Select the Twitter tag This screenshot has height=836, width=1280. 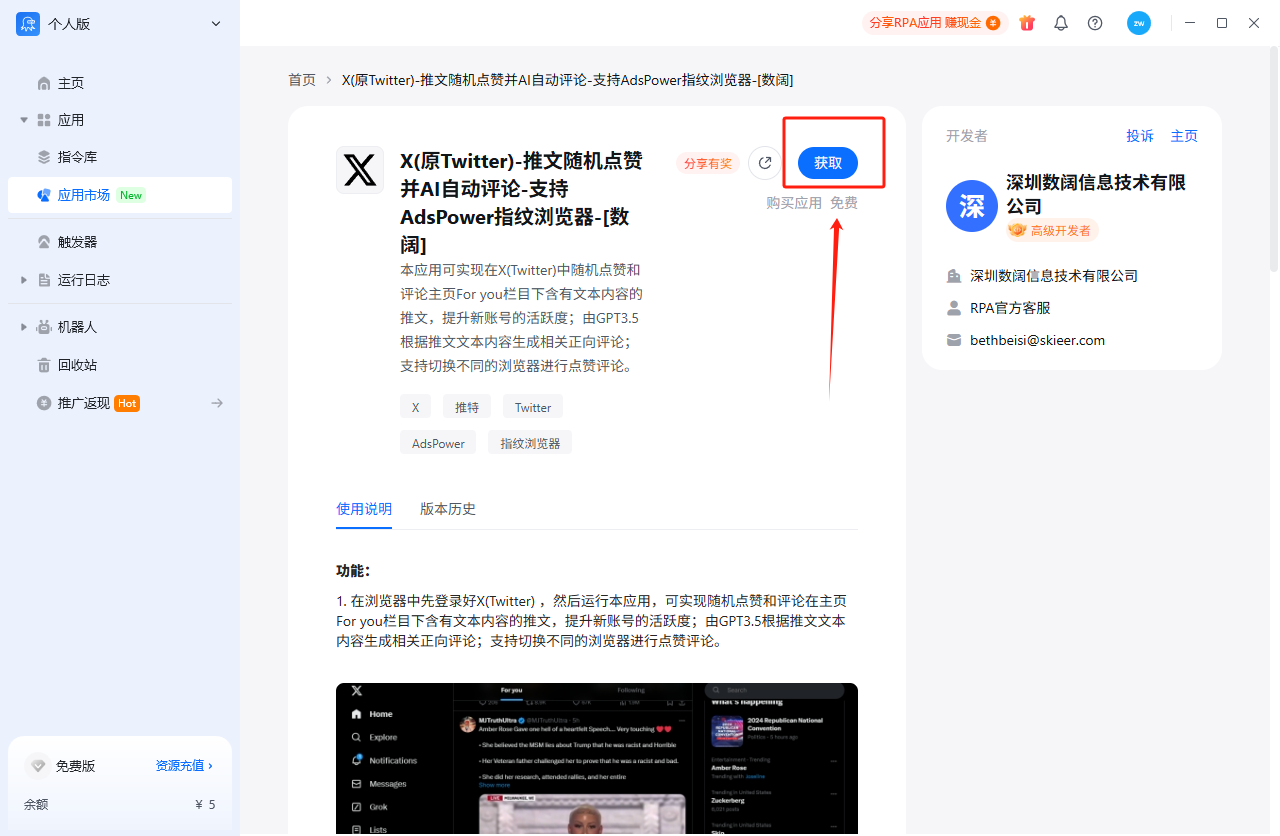pyautogui.click(x=533, y=407)
